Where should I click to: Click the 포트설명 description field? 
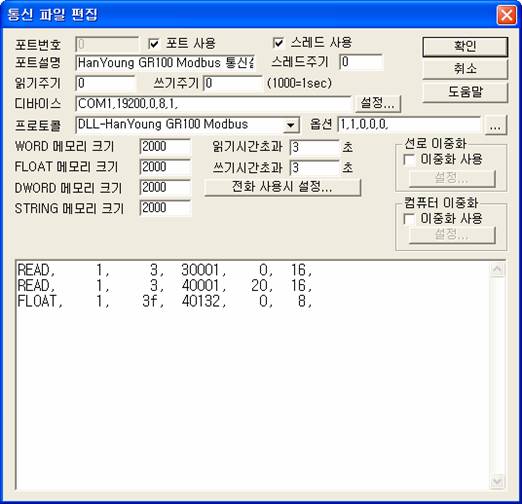[x=166, y=63]
